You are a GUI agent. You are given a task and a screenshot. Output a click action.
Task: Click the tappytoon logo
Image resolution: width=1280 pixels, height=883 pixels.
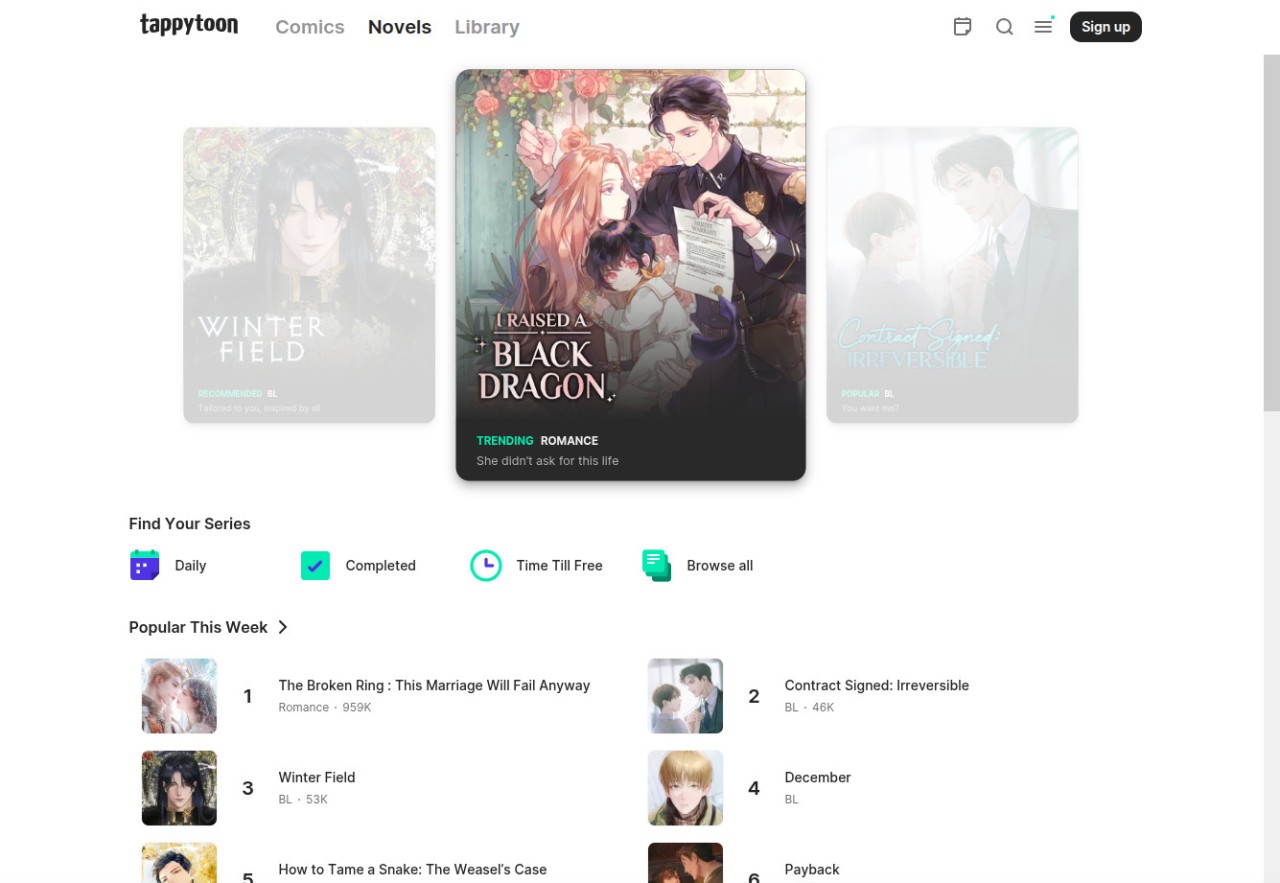[x=189, y=26]
